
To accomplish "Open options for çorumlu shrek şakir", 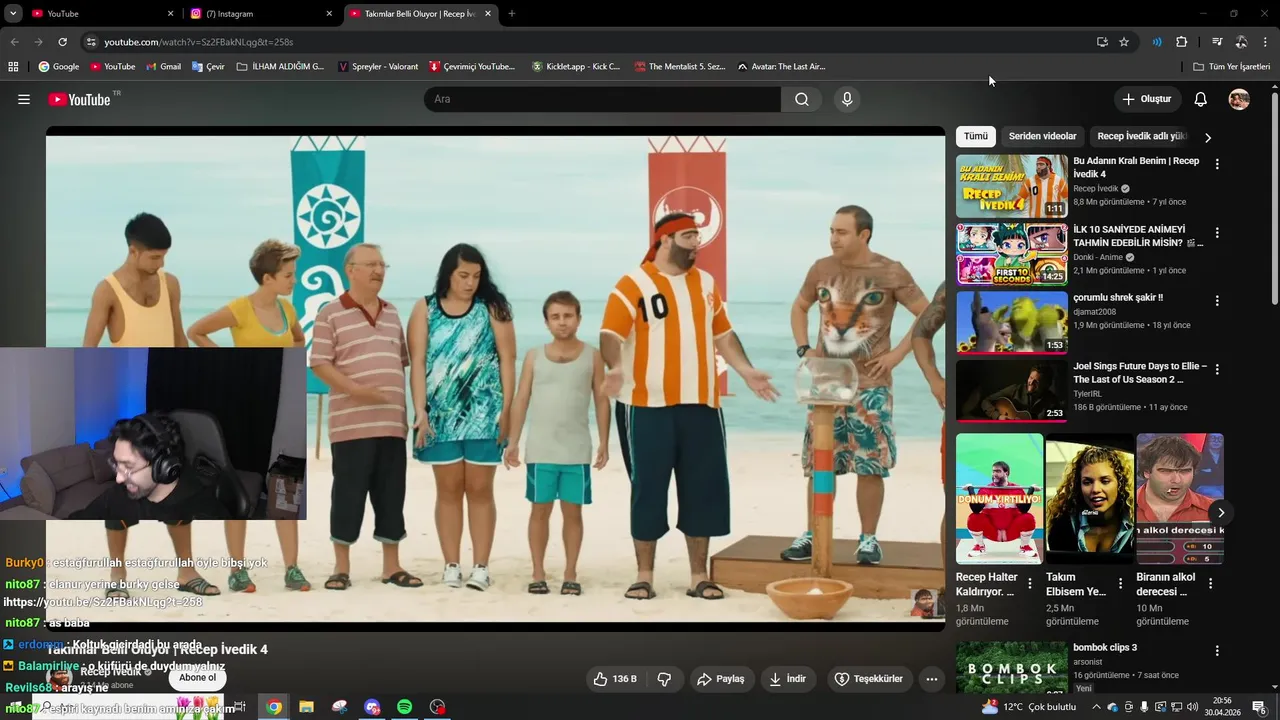I will [x=1217, y=300].
